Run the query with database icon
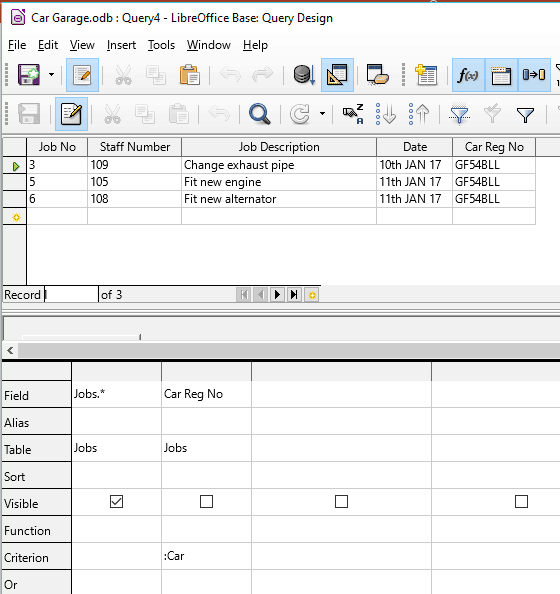 [304, 75]
